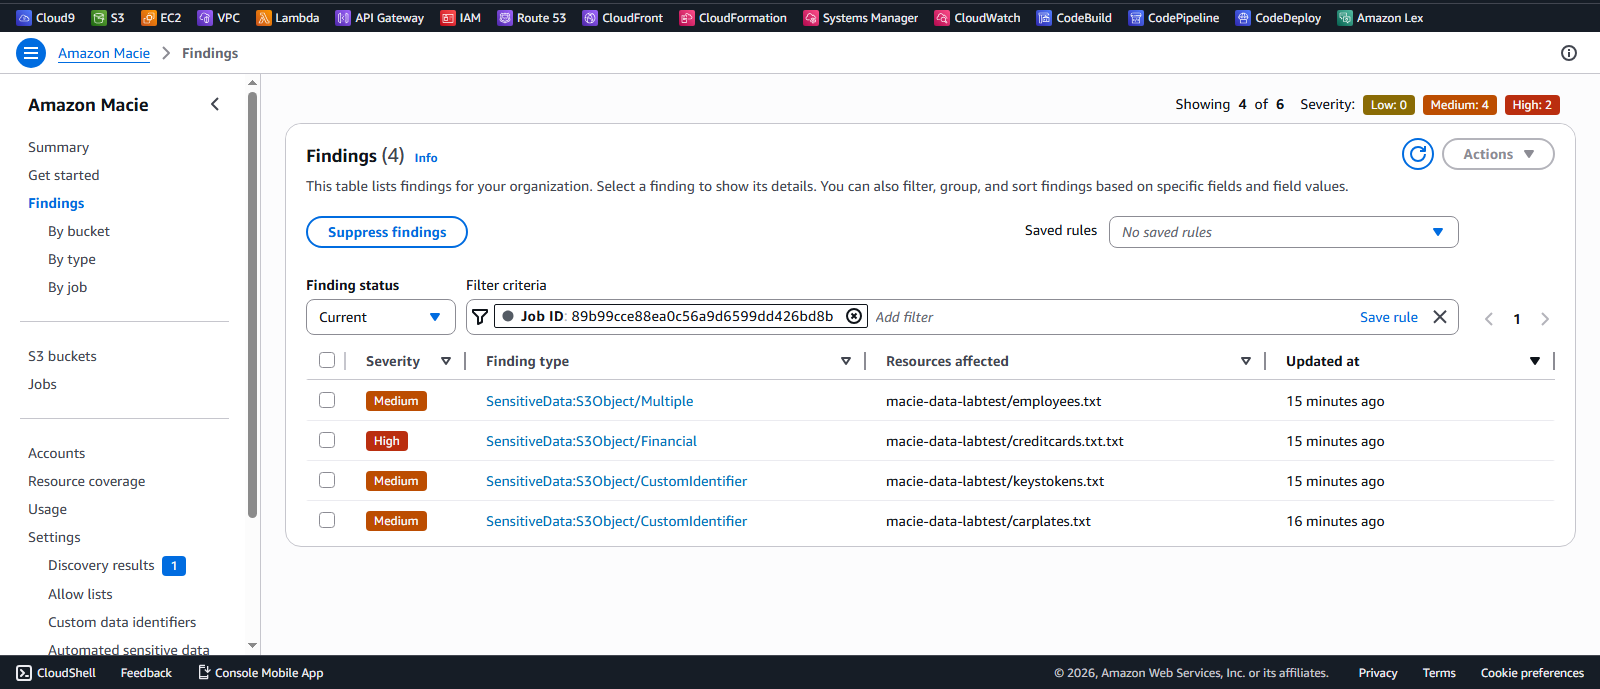Click the Save rule link

coord(1389,317)
